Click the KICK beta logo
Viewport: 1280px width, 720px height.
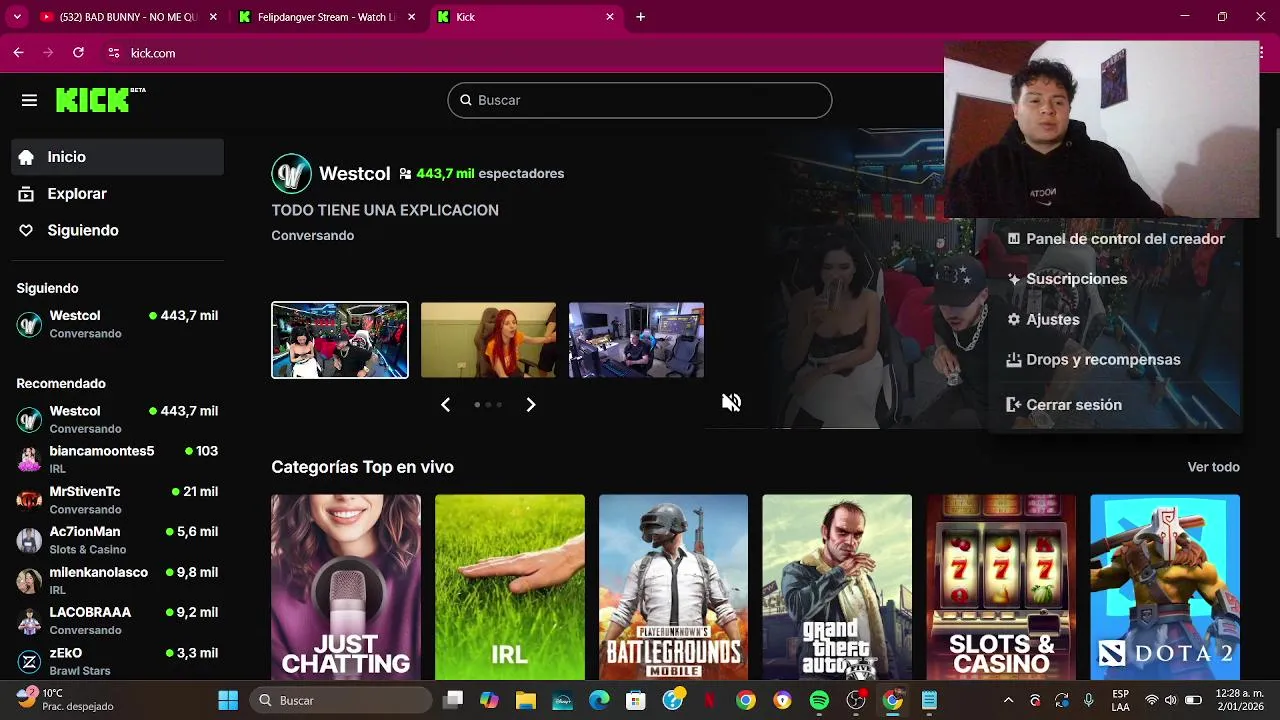(100, 100)
